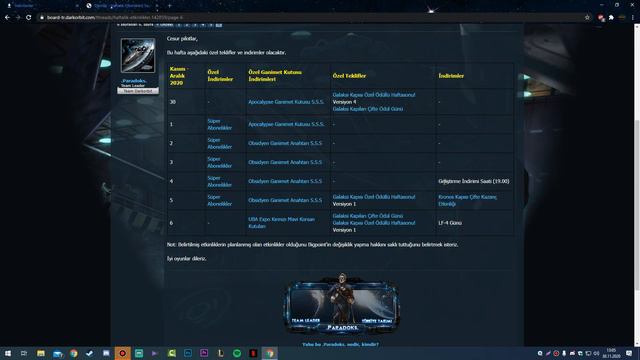The width and height of the screenshot is (640, 360).
Task: Open the .Paradoks. profile avatar
Action: click(138, 56)
